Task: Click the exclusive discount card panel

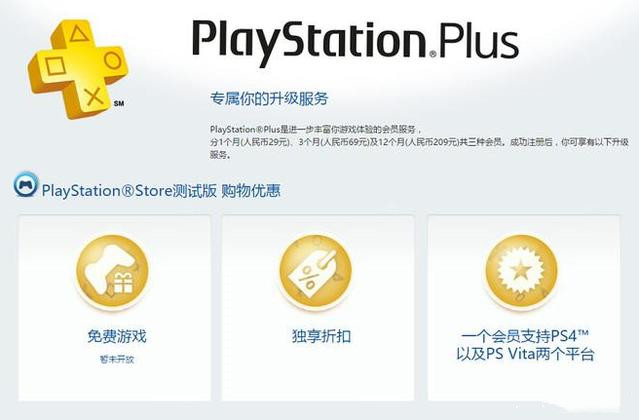Action: point(318,308)
